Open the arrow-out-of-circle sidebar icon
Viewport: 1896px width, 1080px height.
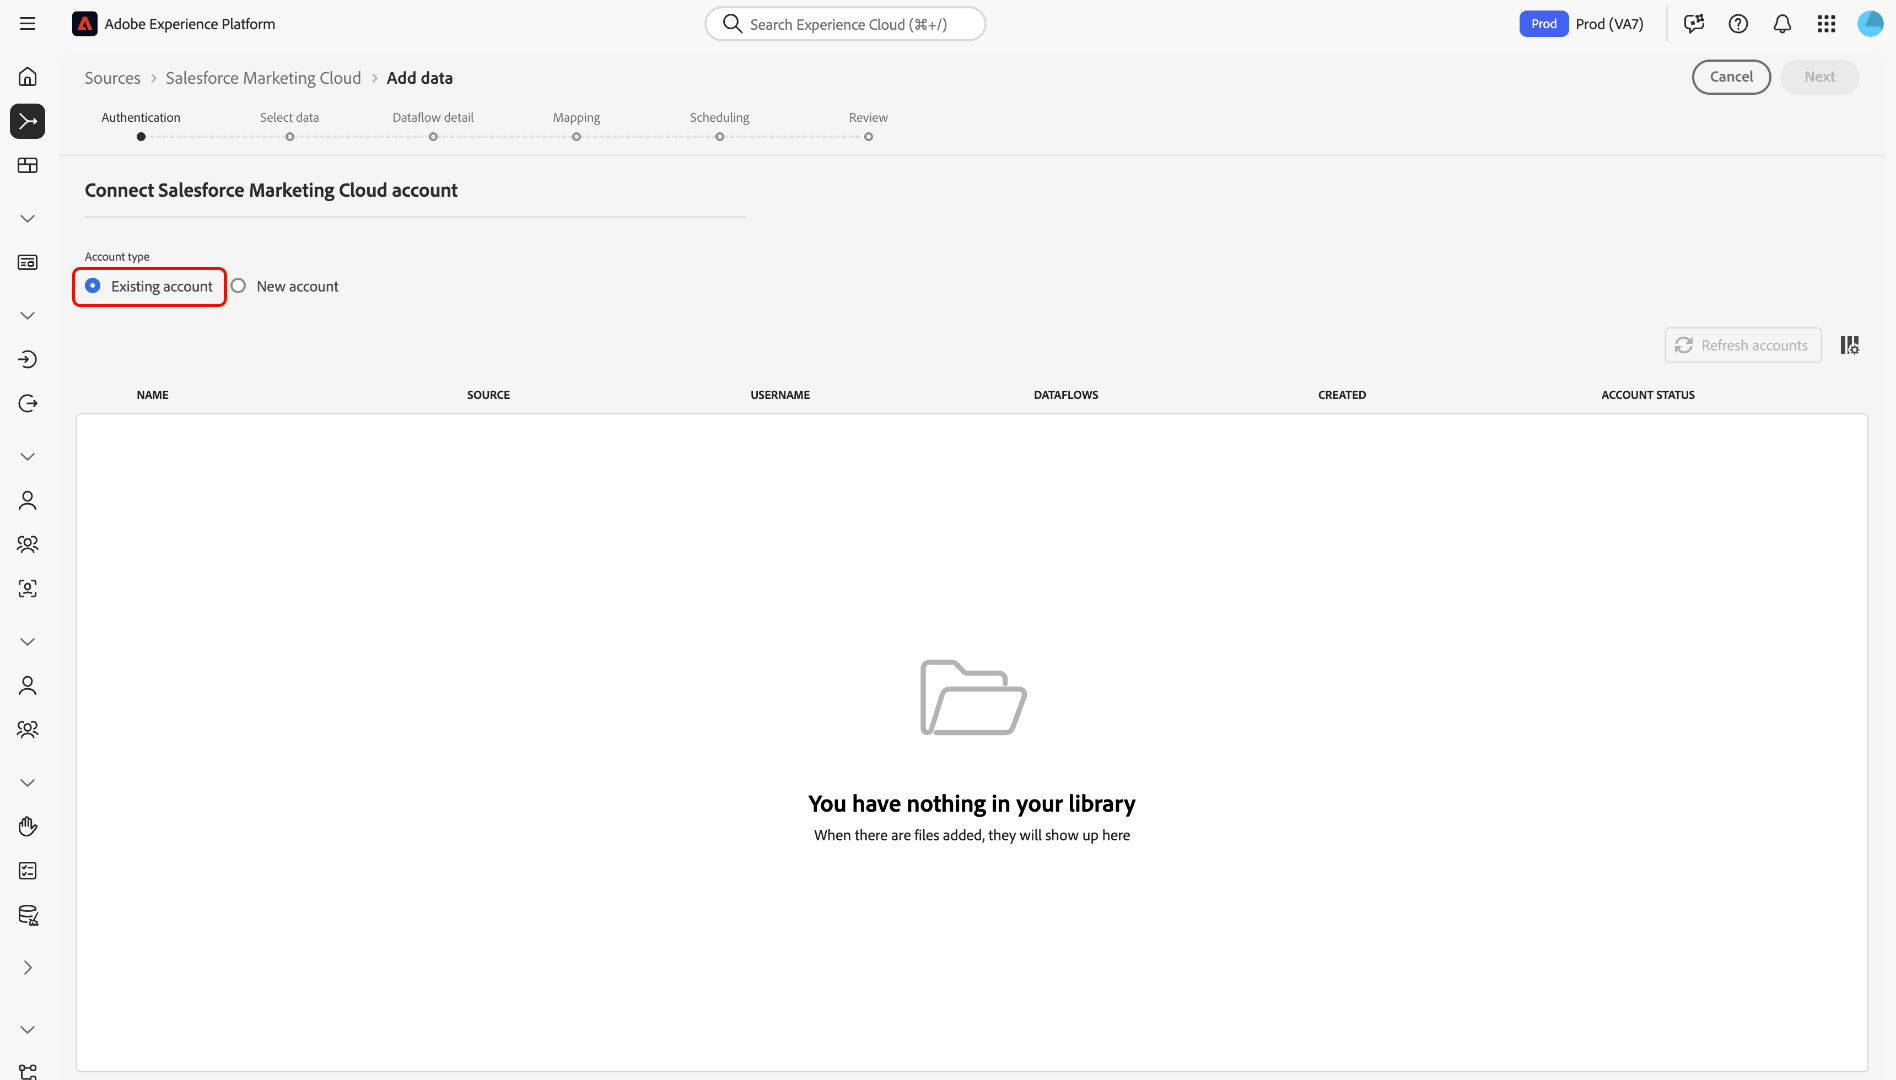click(x=28, y=403)
